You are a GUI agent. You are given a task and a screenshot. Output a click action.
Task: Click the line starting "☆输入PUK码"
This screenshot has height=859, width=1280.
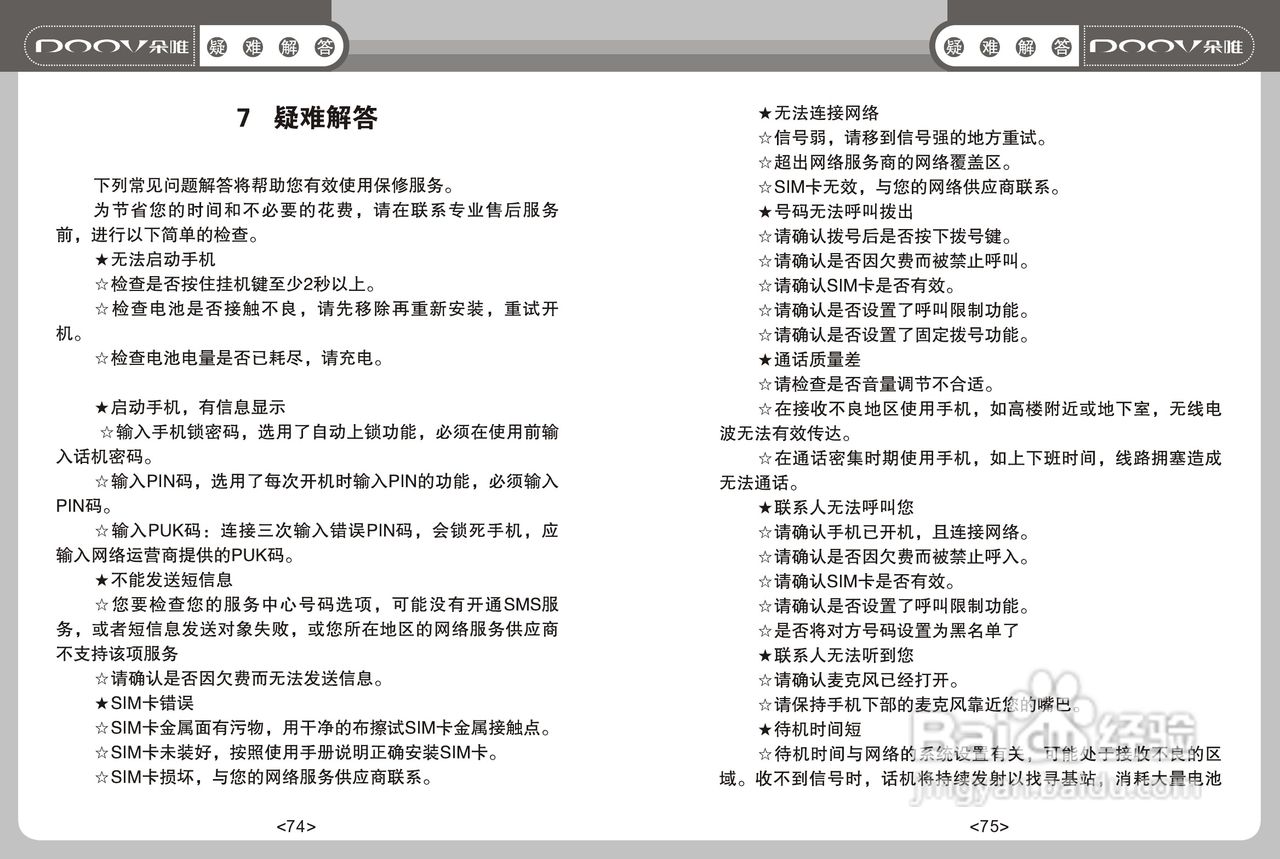326,530
